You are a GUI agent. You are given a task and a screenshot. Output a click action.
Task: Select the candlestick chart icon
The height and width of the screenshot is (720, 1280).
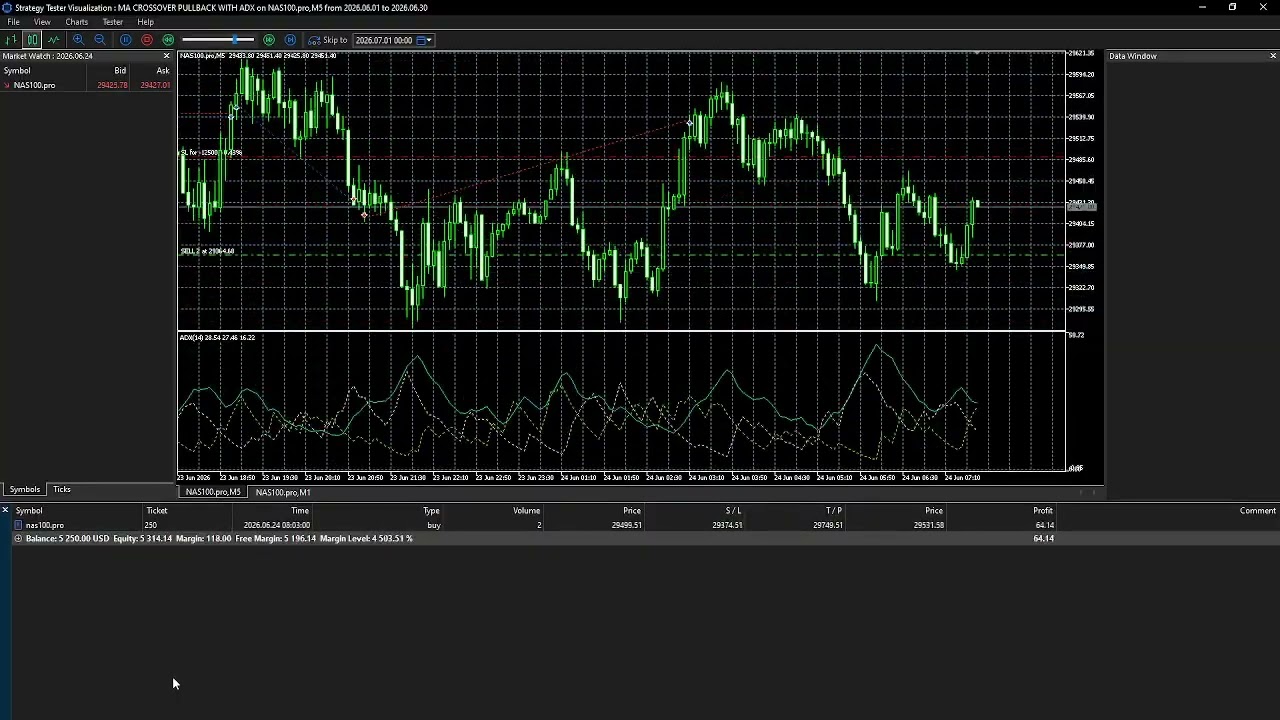[x=32, y=40]
